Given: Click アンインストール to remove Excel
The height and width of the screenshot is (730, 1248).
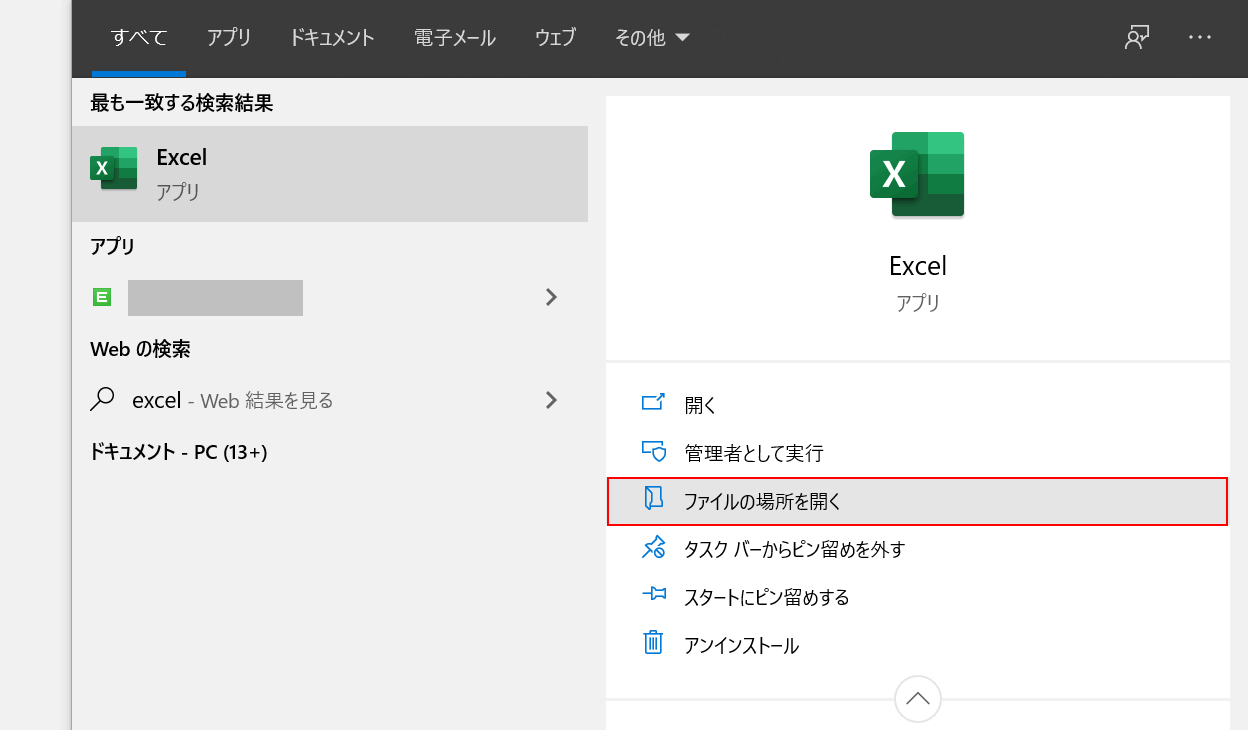Looking at the screenshot, I should point(741,645).
